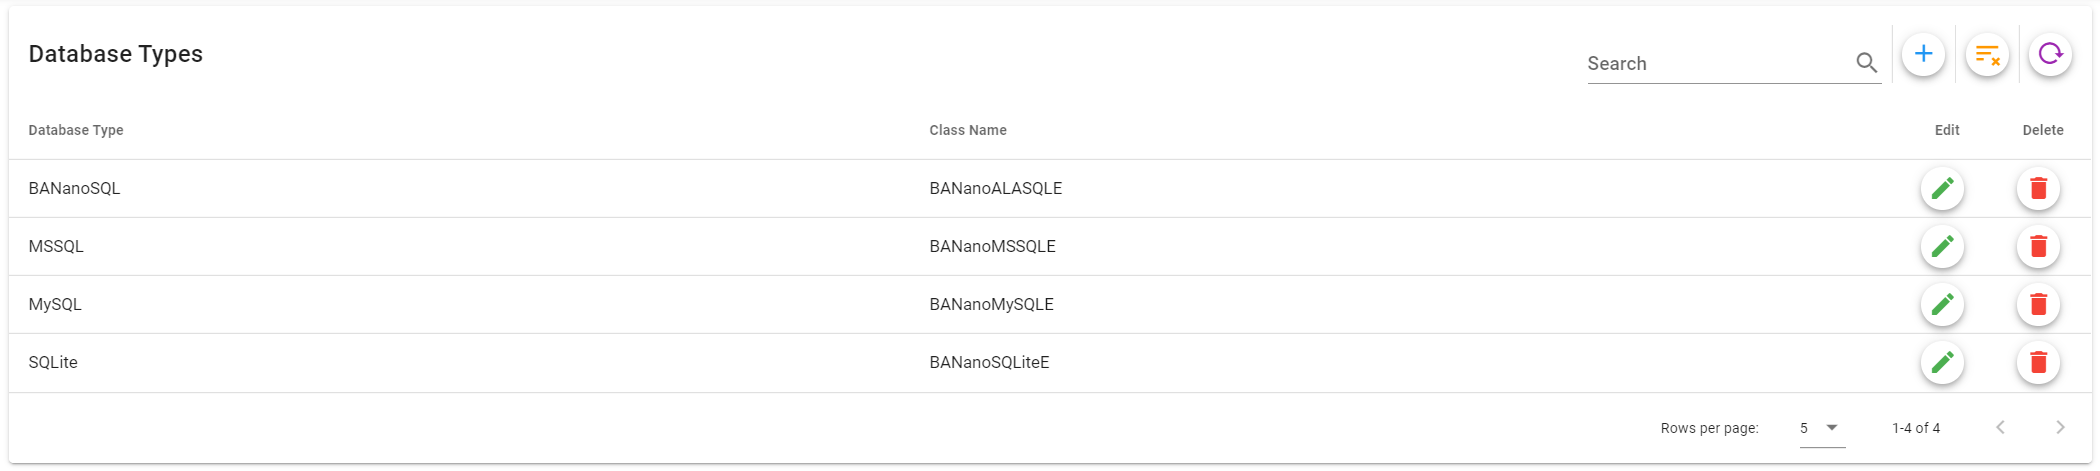
Task: Delete the SQLite database type
Action: [2038, 362]
